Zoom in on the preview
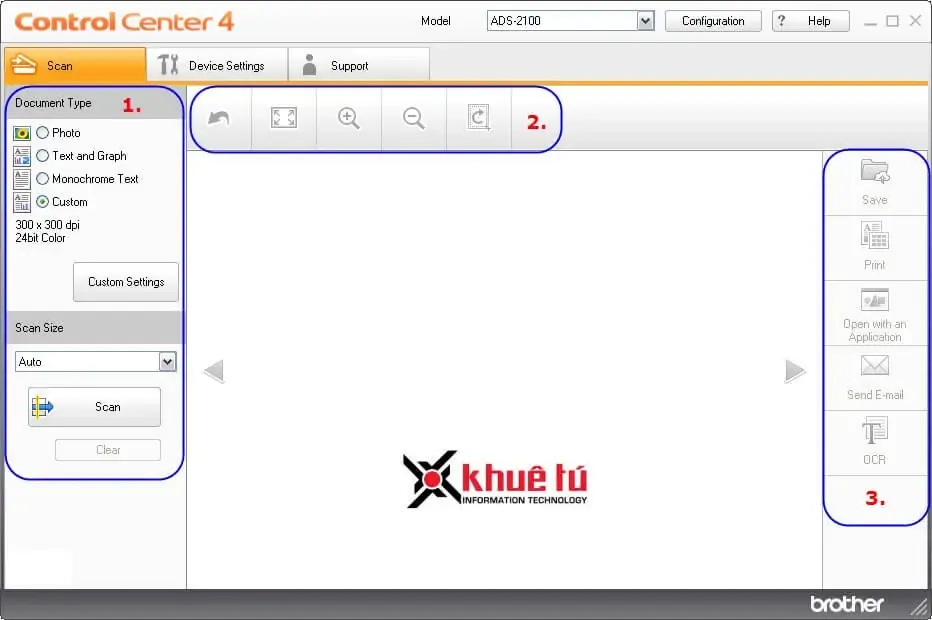The width and height of the screenshot is (932, 620). [348, 117]
